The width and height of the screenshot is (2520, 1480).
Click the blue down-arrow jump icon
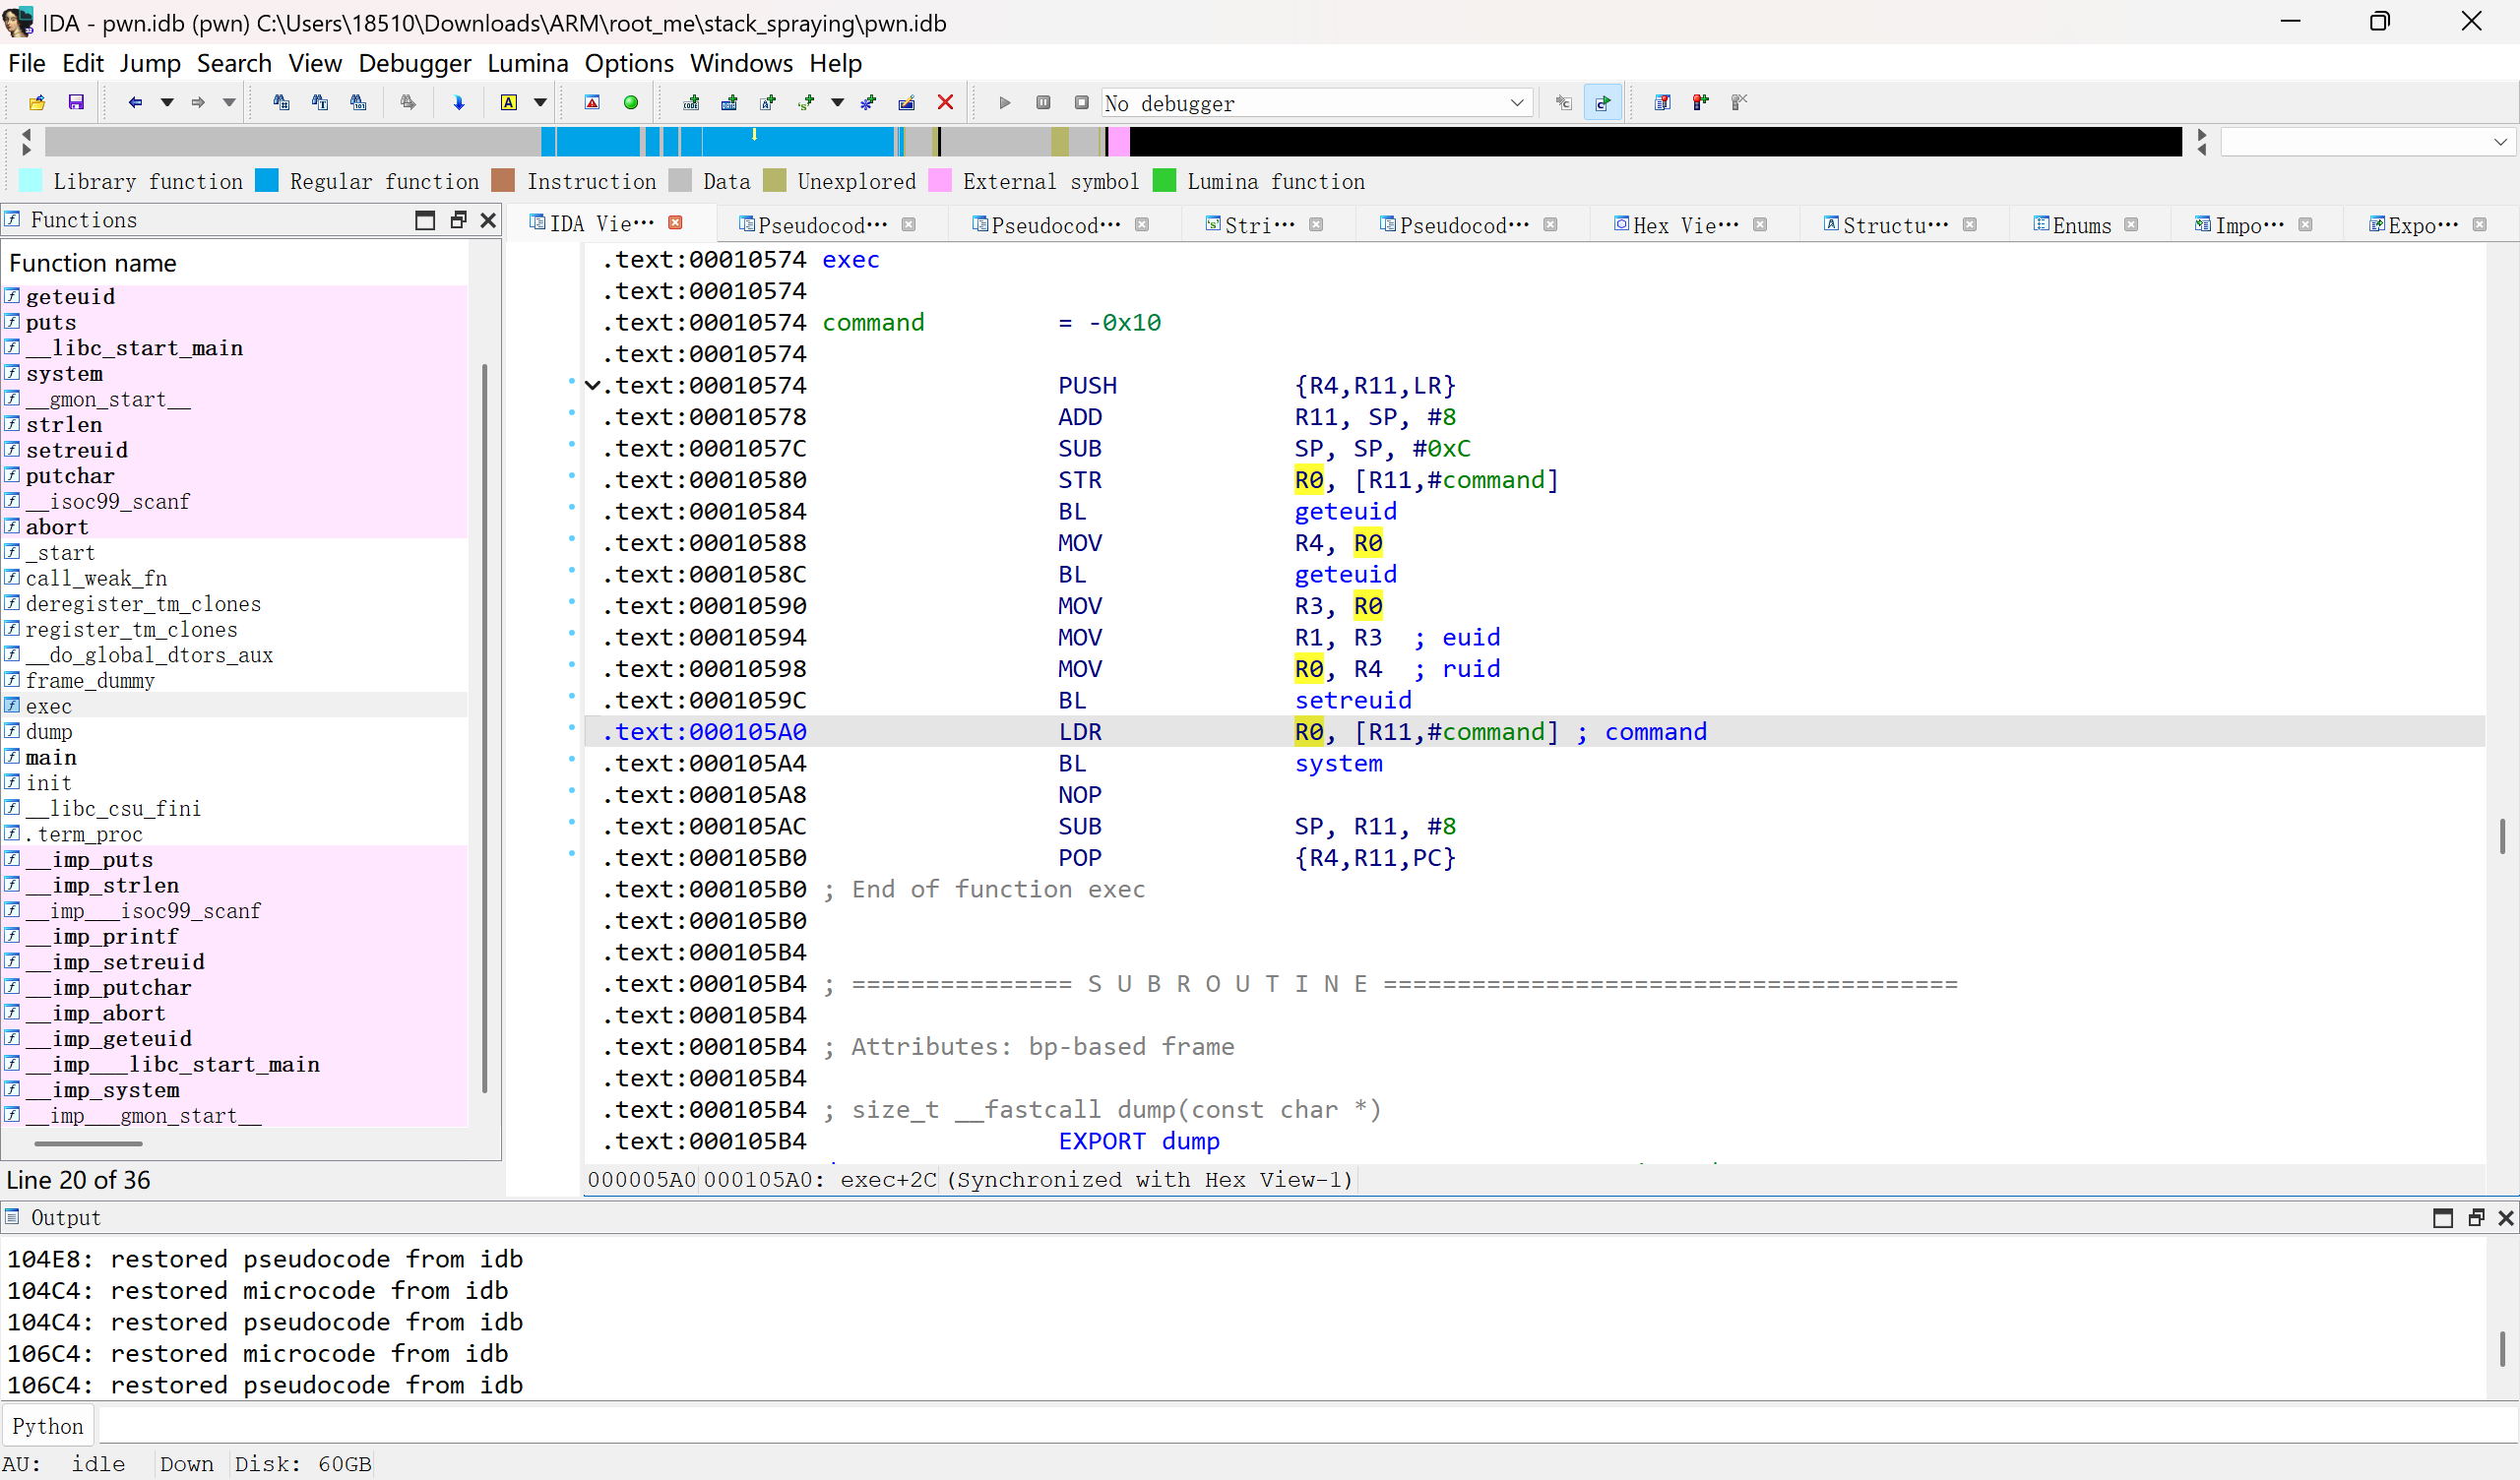click(x=459, y=102)
